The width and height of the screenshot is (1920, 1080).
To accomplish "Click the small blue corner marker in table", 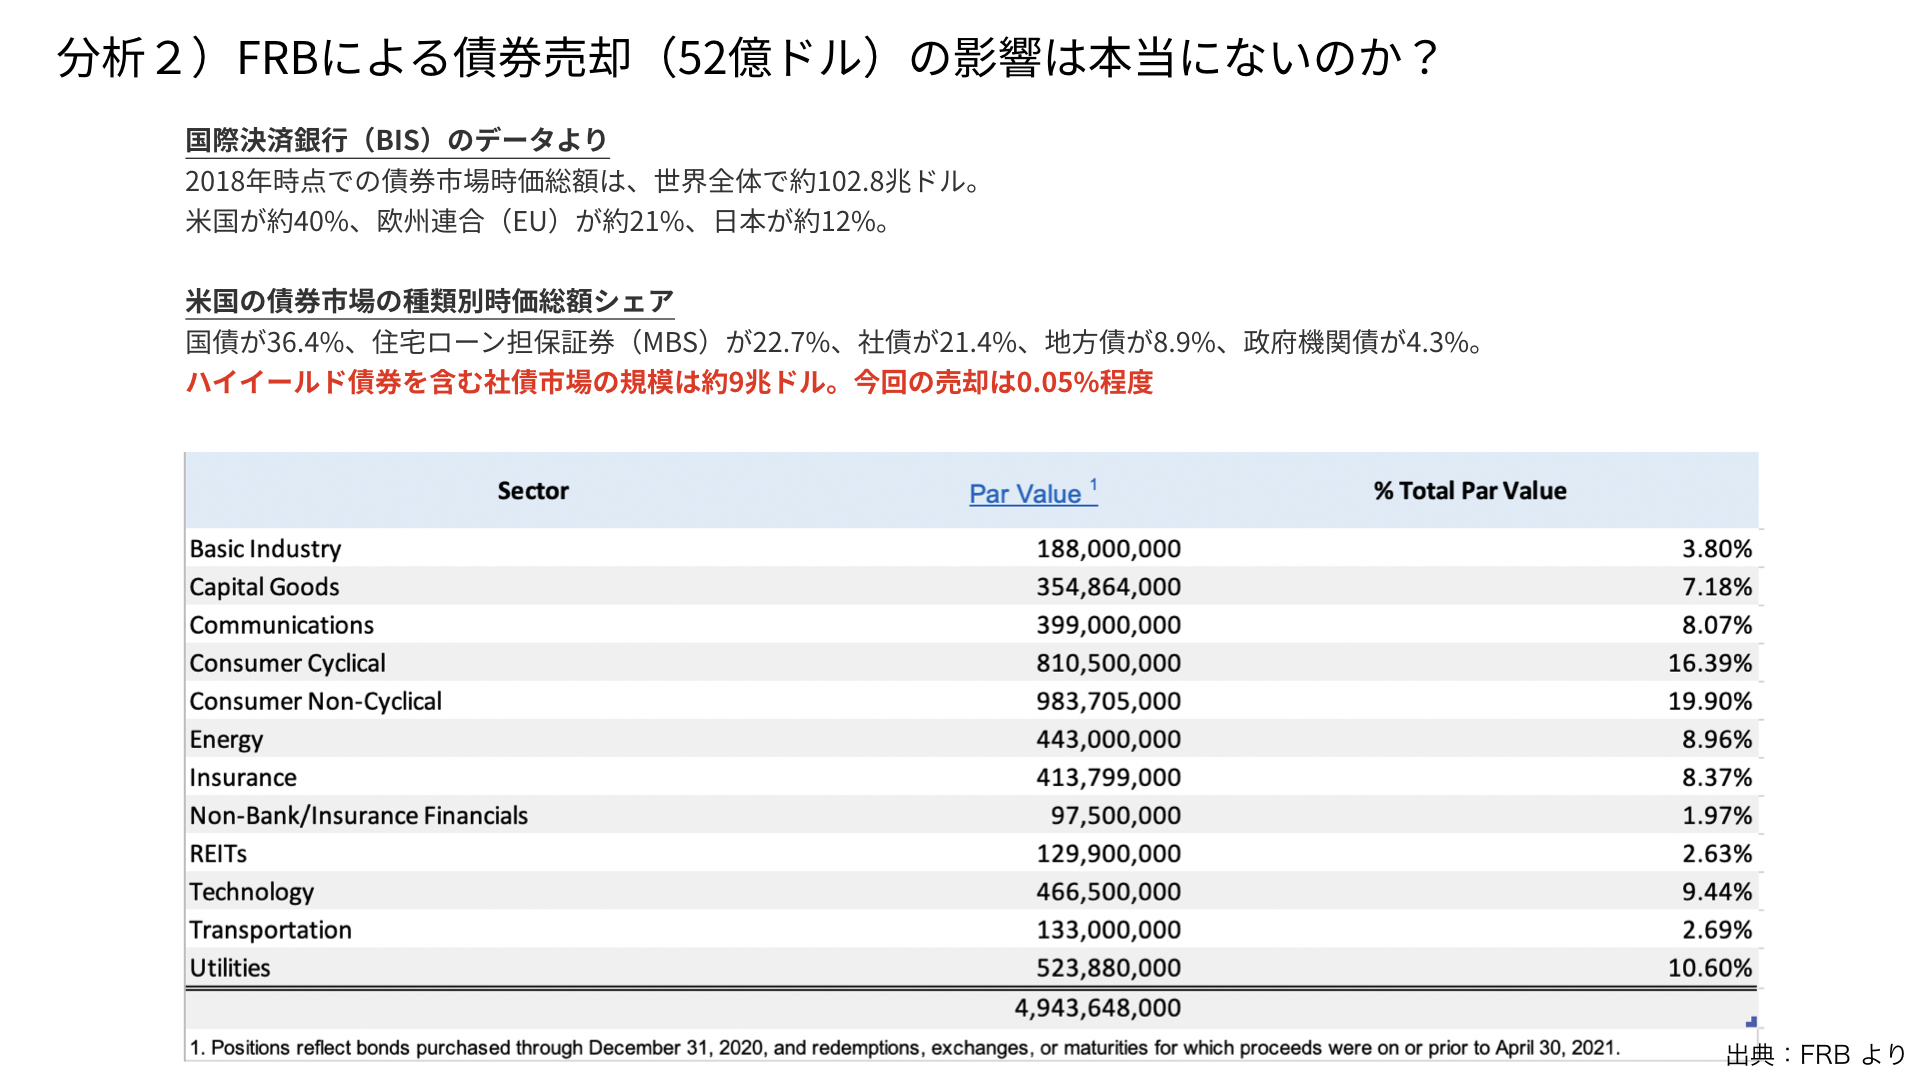I will point(1751,1021).
